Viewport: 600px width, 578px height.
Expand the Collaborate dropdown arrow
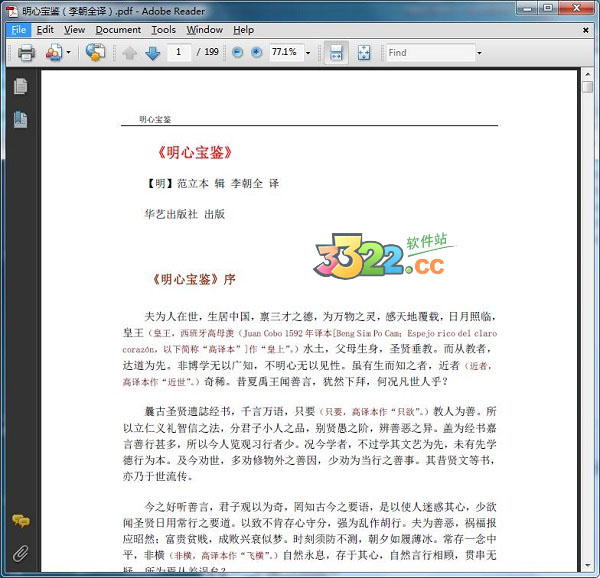pyautogui.click(x=69, y=52)
